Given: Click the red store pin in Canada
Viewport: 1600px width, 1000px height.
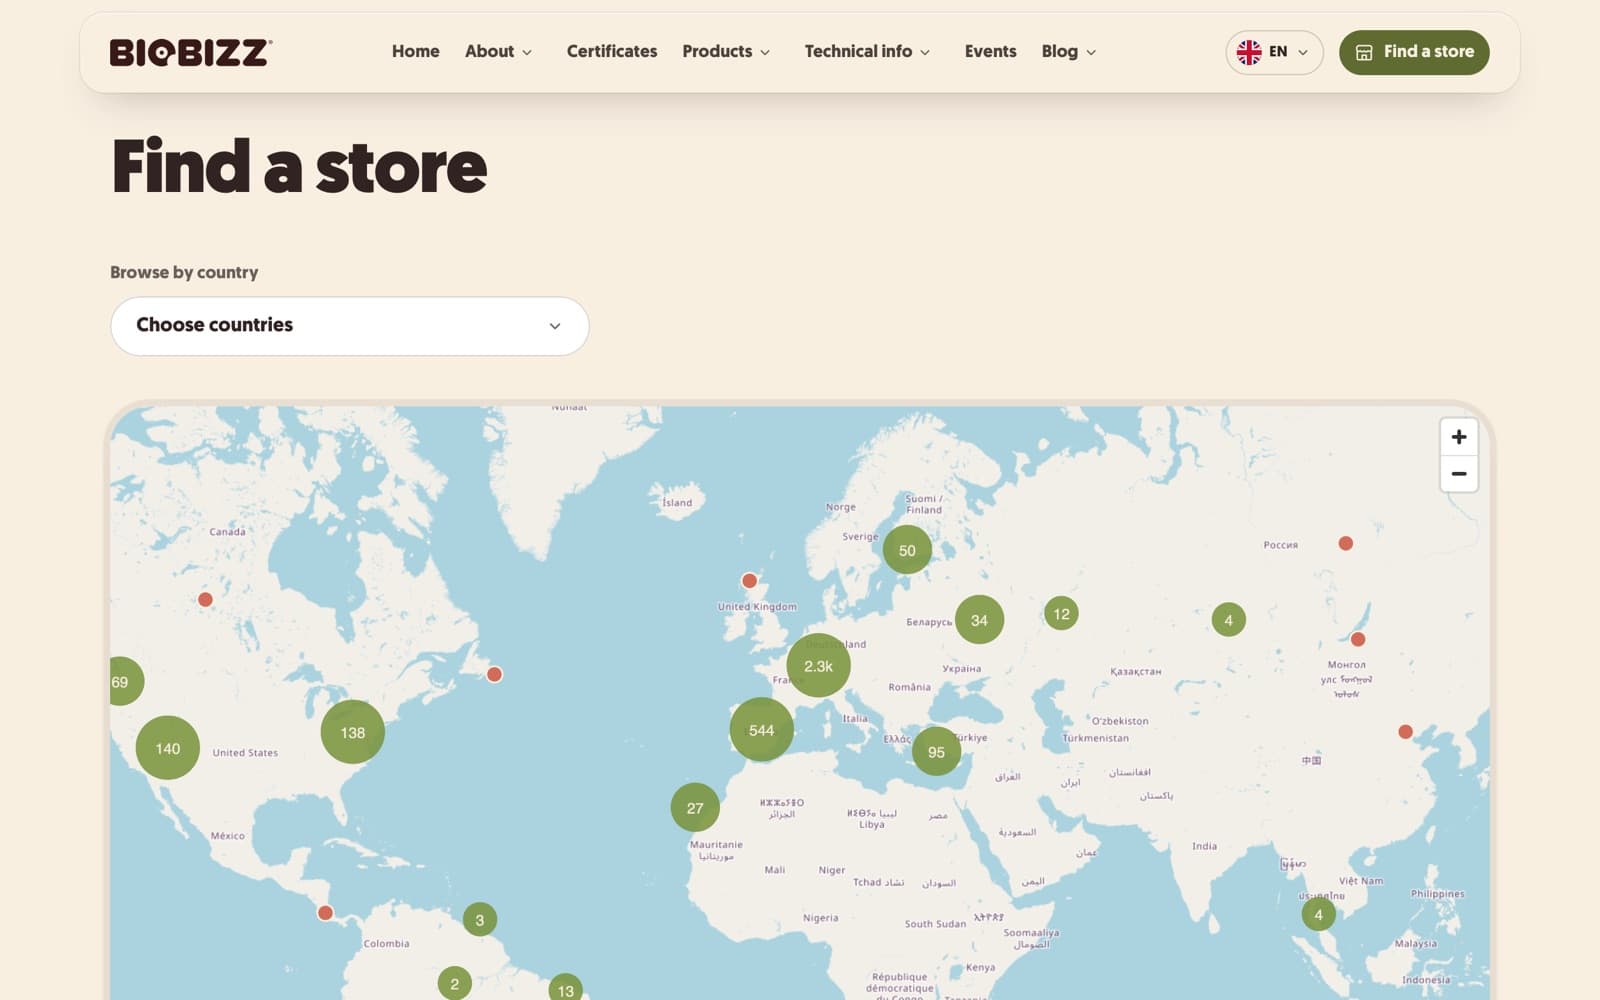Looking at the screenshot, I should pos(205,600).
